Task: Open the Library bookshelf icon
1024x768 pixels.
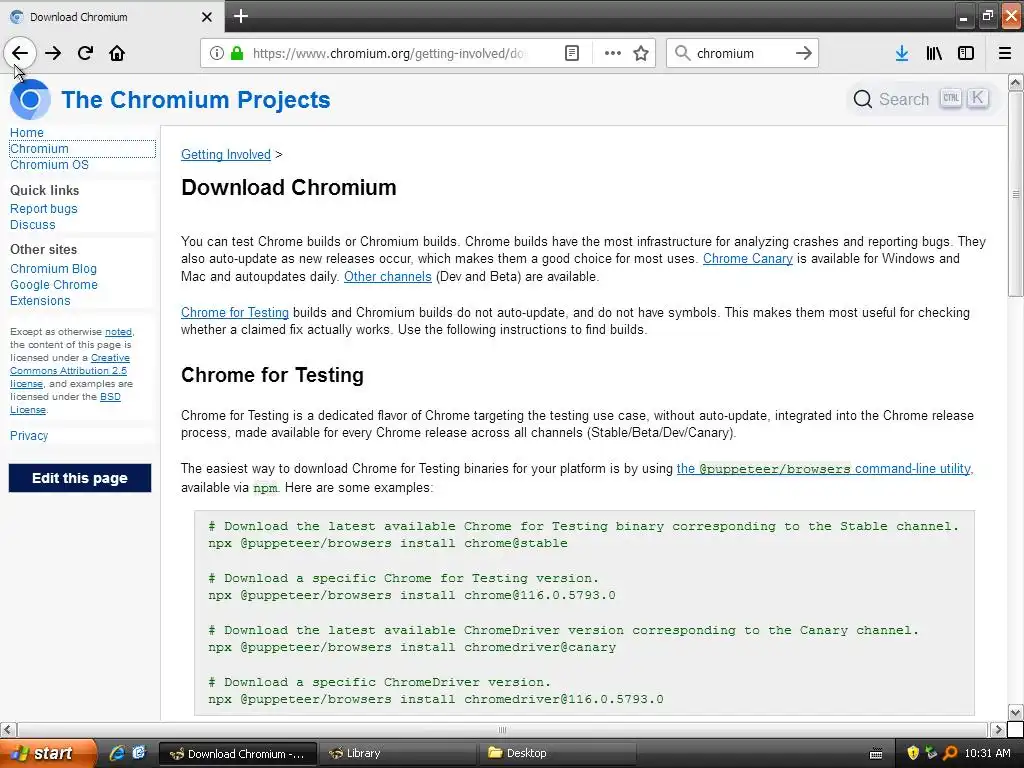Action: click(934, 53)
